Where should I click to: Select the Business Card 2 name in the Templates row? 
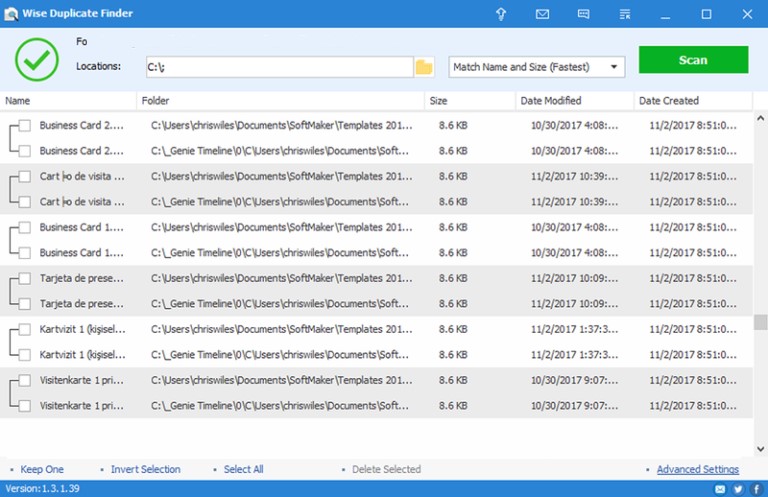coord(82,125)
